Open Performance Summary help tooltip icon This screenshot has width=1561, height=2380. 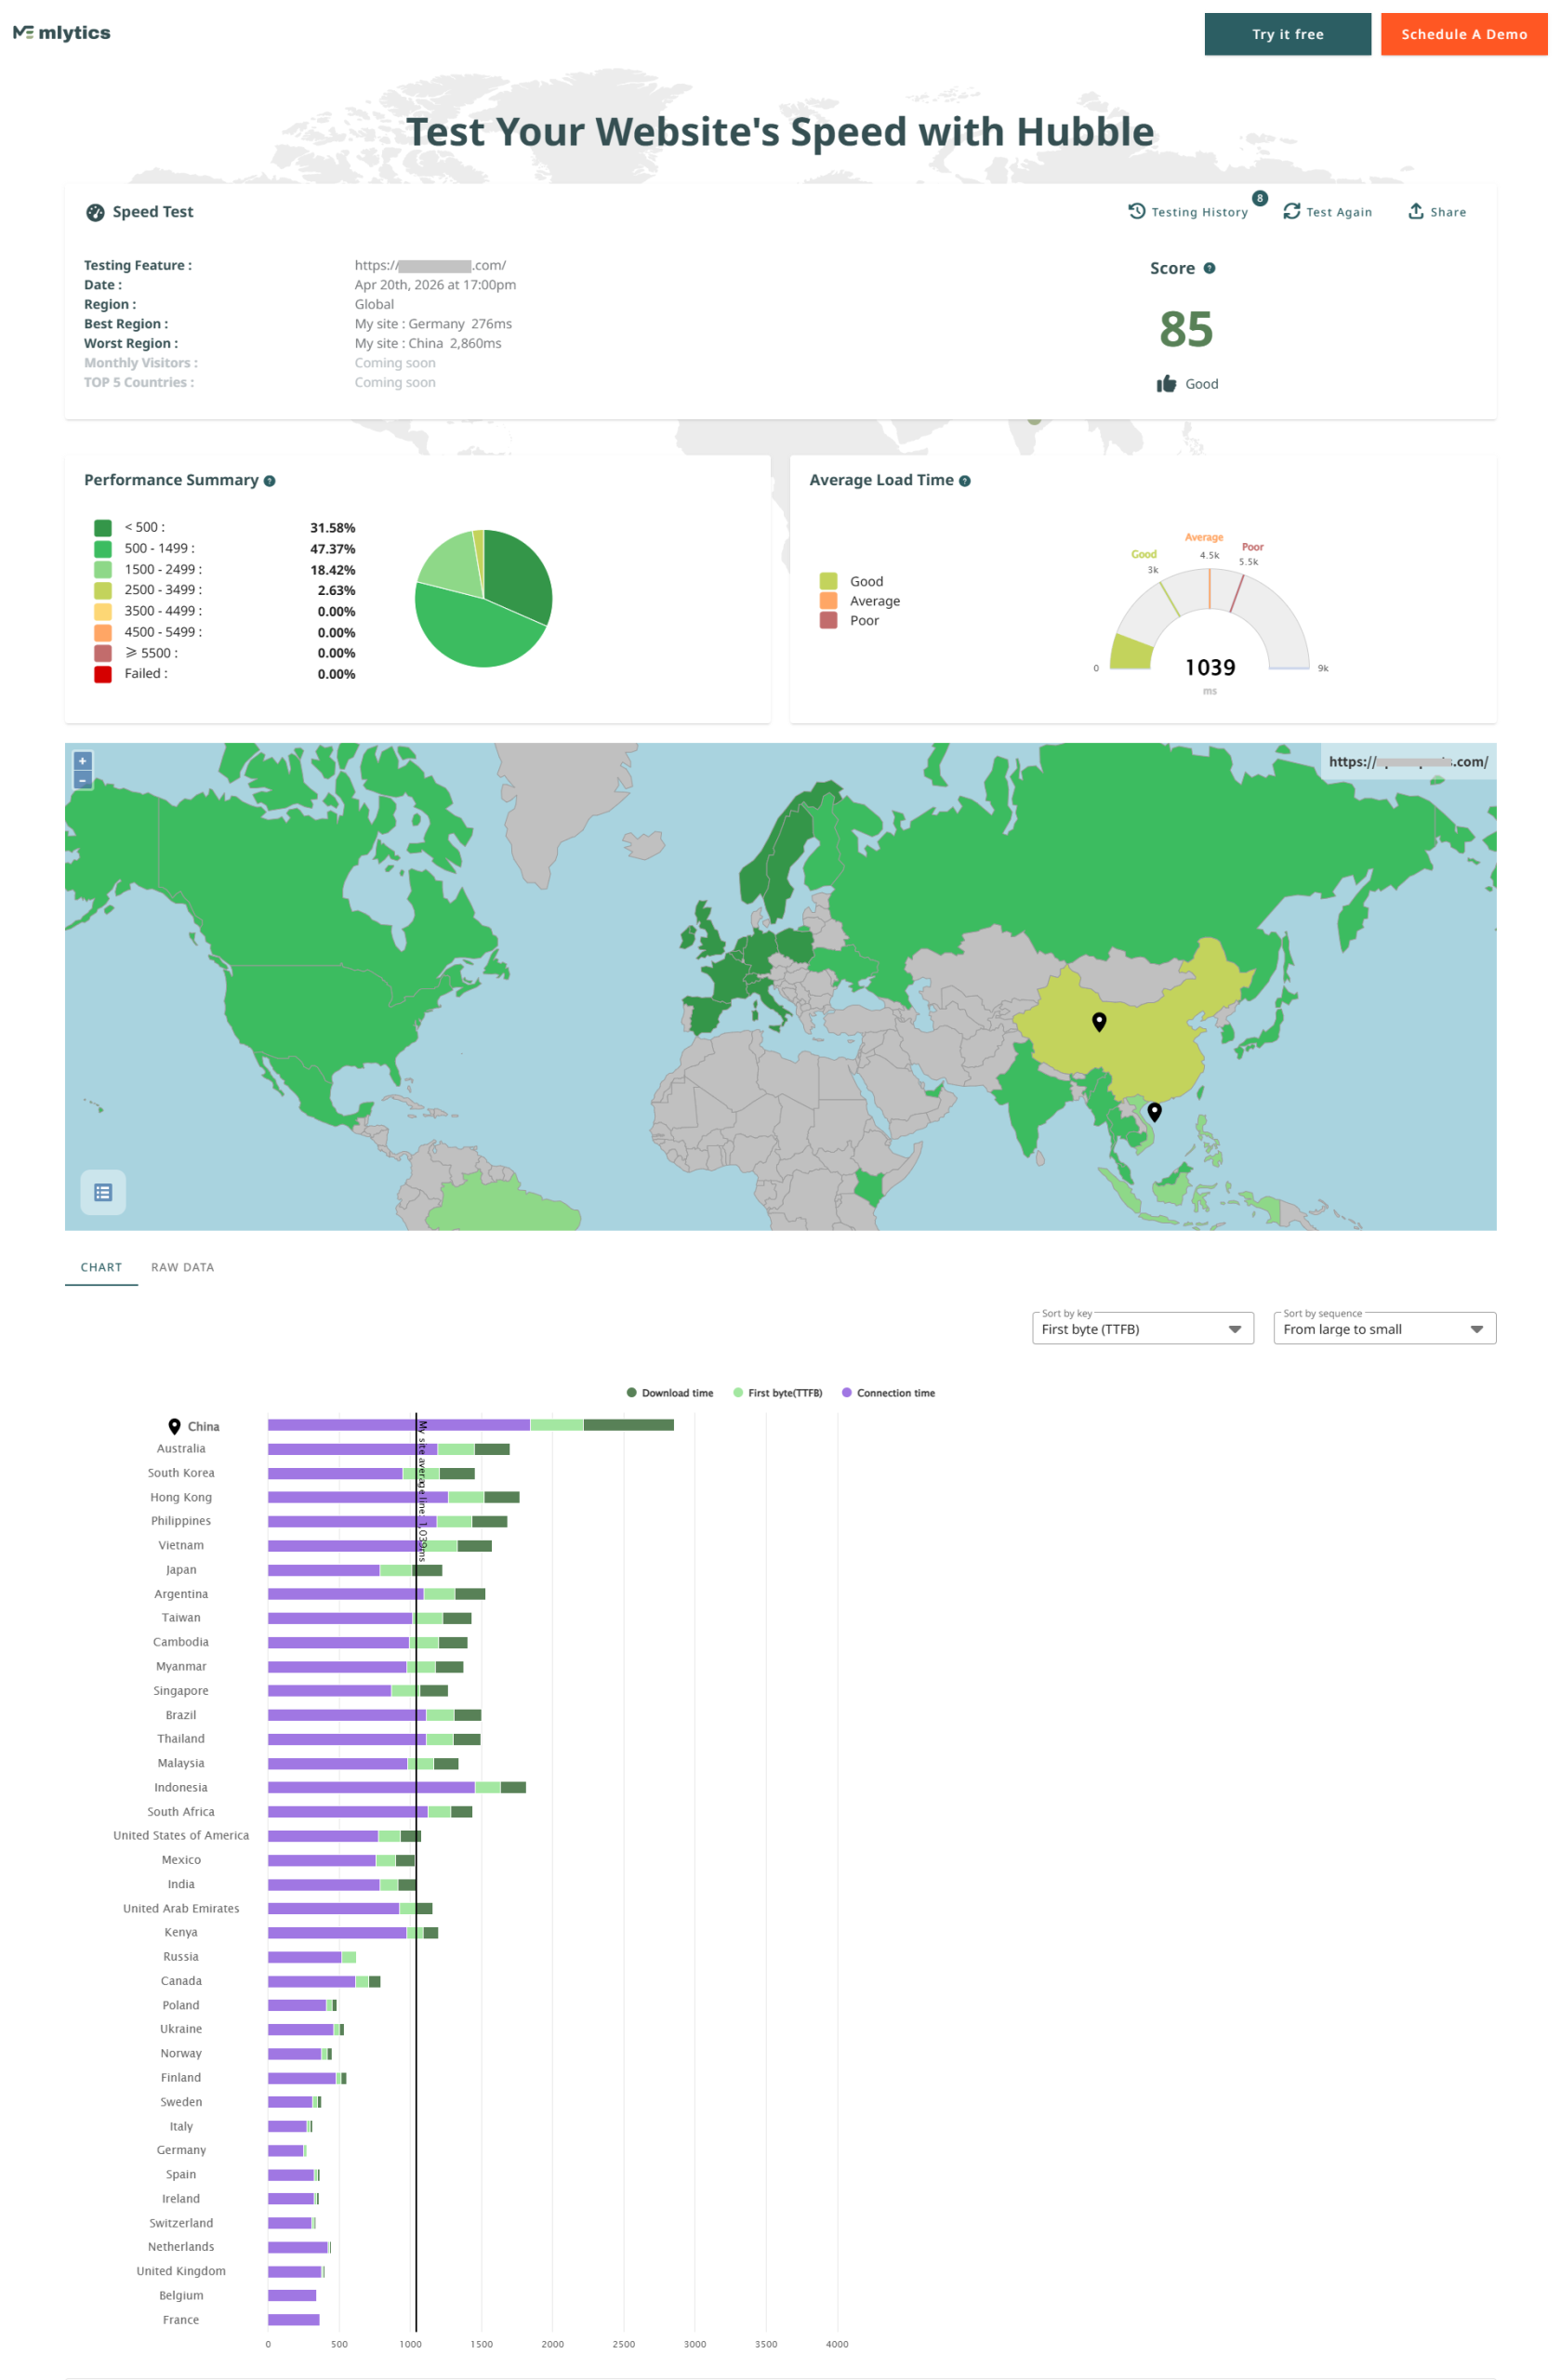coord(269,481)
